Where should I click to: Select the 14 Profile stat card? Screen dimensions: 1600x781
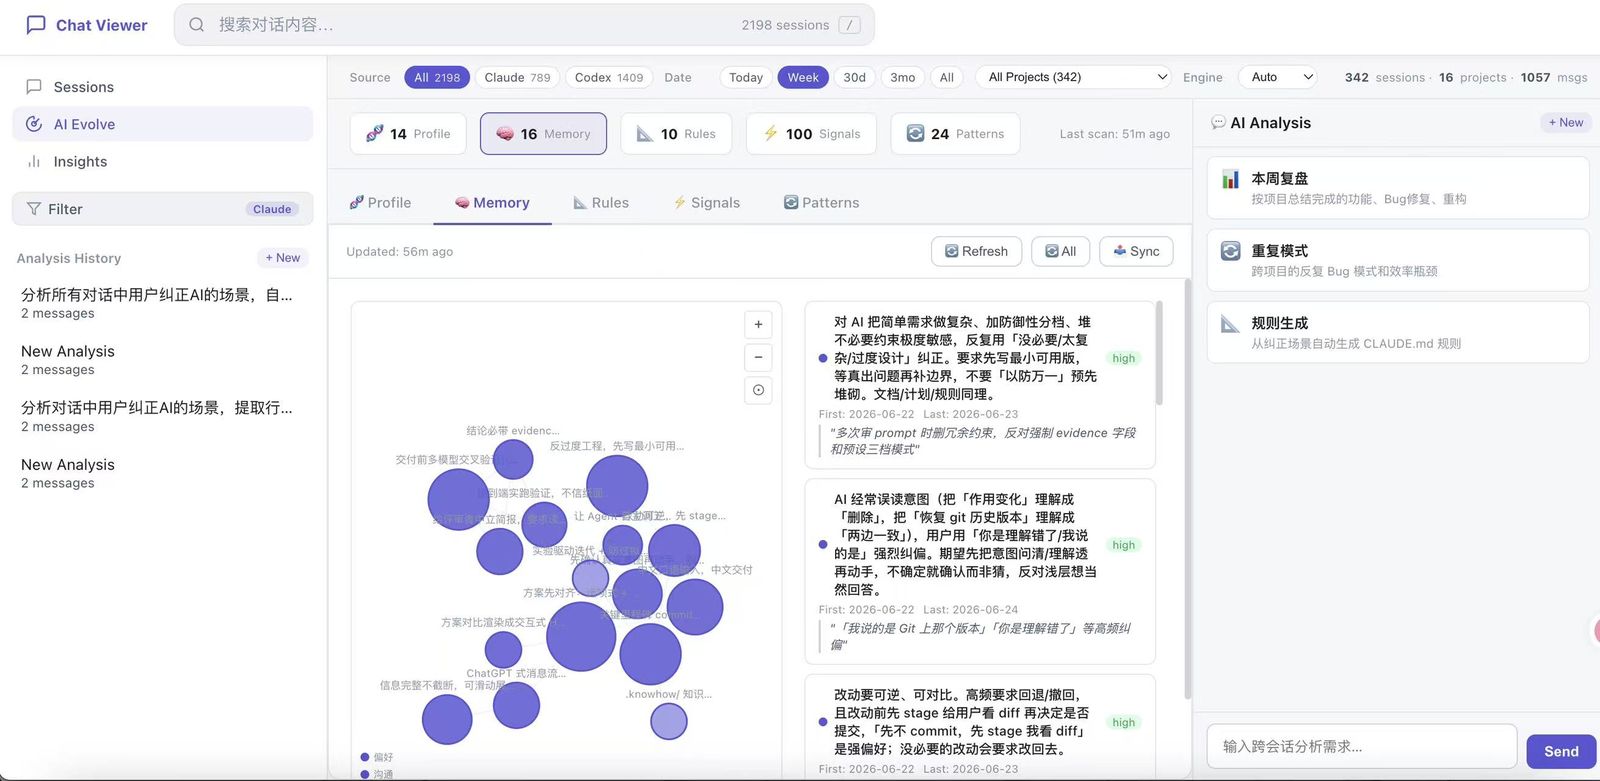[x=408, y=134]
